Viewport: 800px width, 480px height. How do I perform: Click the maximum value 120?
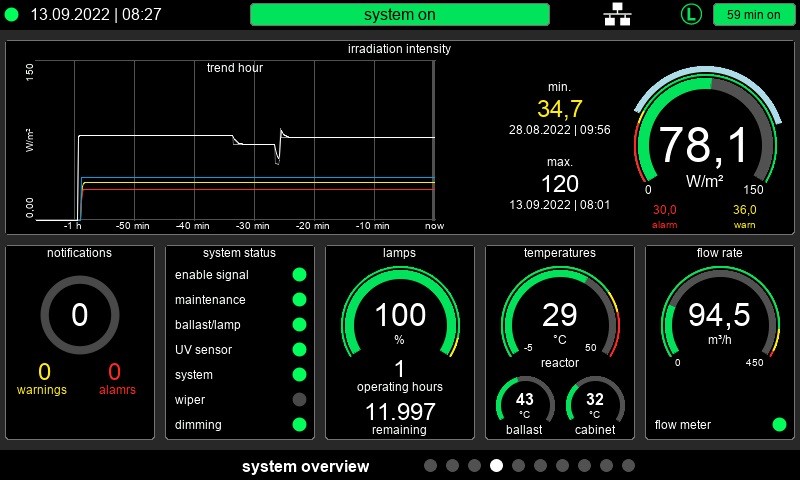pos(560,184)
